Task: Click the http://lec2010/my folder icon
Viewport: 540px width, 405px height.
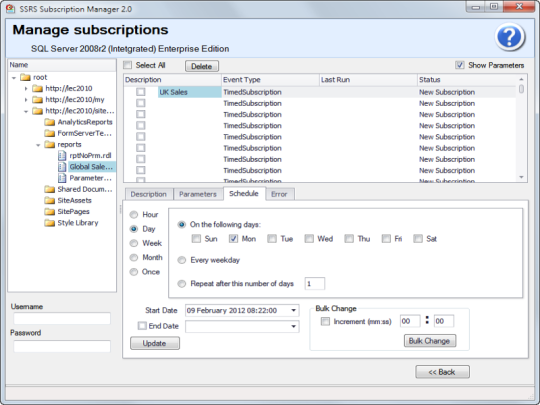Action: point(37,100)
